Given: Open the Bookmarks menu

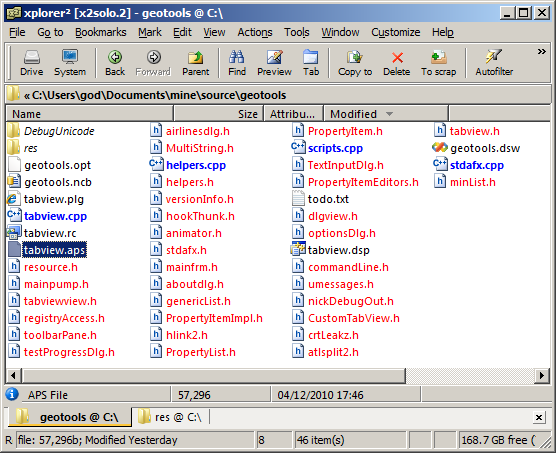Looking at the screenshot, I should (101, 32).
